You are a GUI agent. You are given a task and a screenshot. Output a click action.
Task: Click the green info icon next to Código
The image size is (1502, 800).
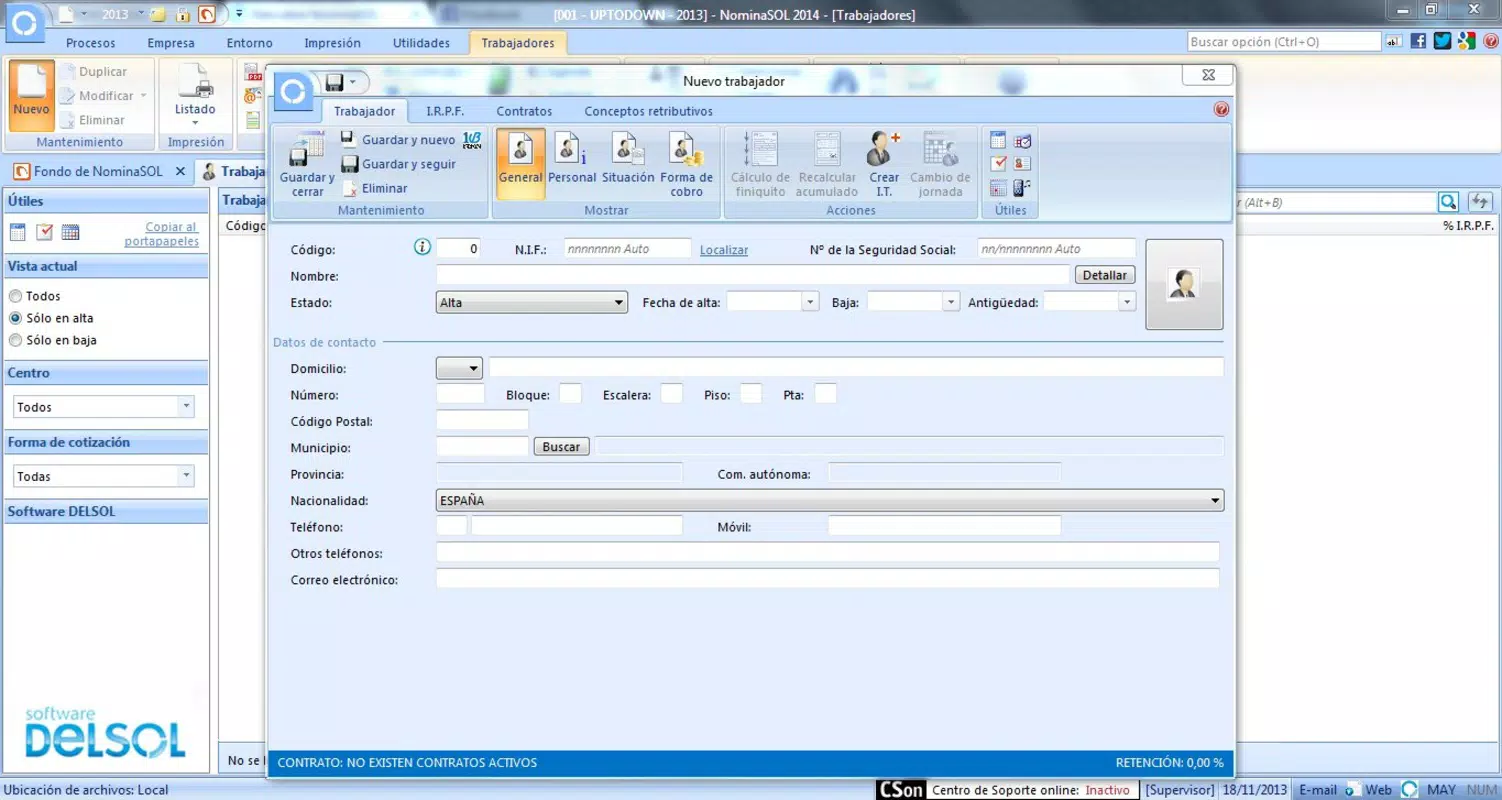pyautogui.click(x=422, y=247)
